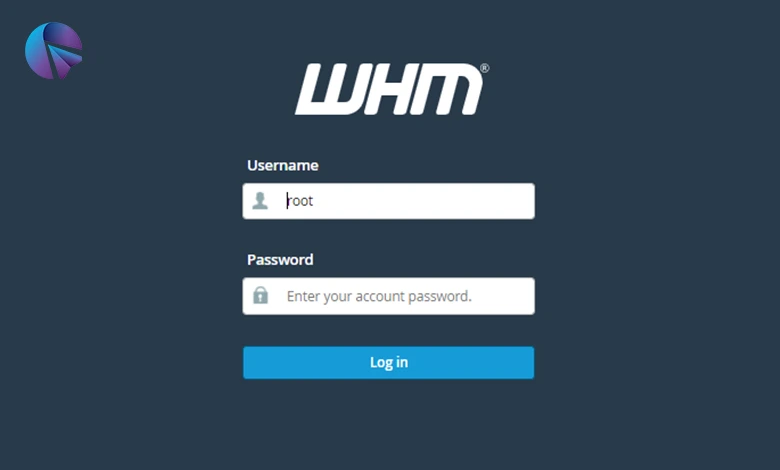Click the letter M in WHM logo
The height and width of the screenshot is (470, 780).
tap(443, 89)
